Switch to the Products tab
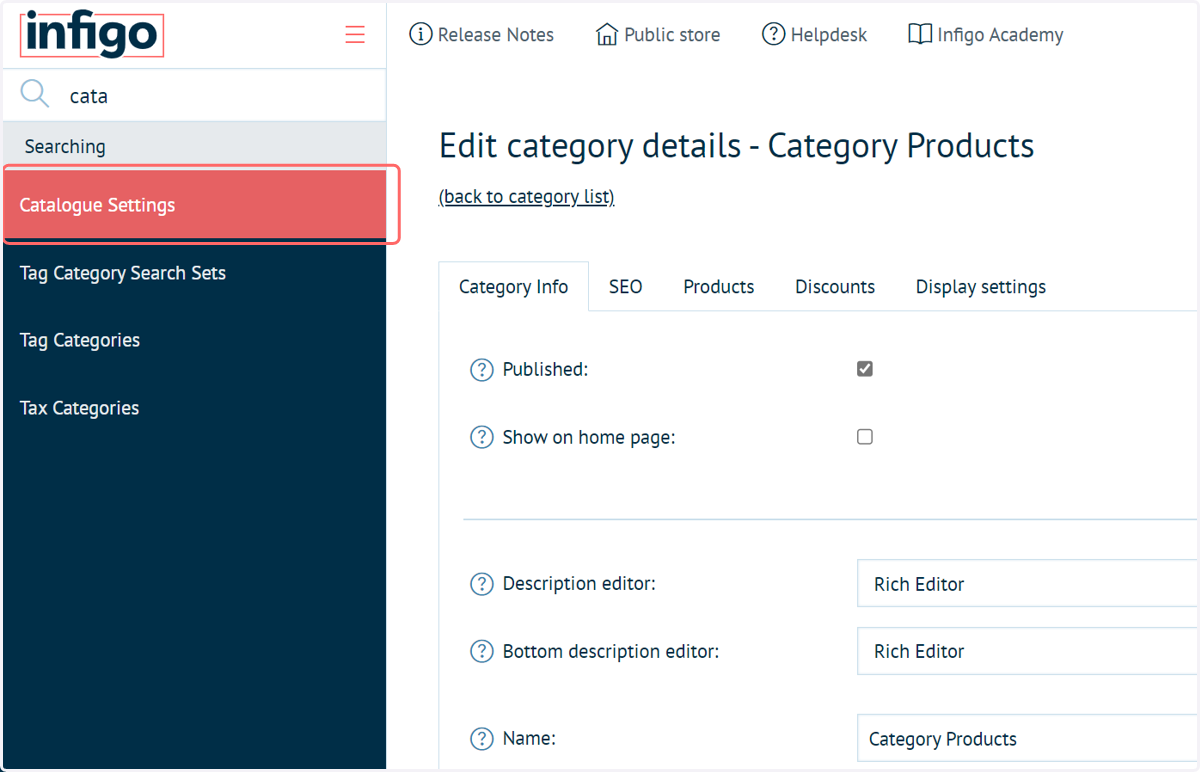 tap(719, 287)
